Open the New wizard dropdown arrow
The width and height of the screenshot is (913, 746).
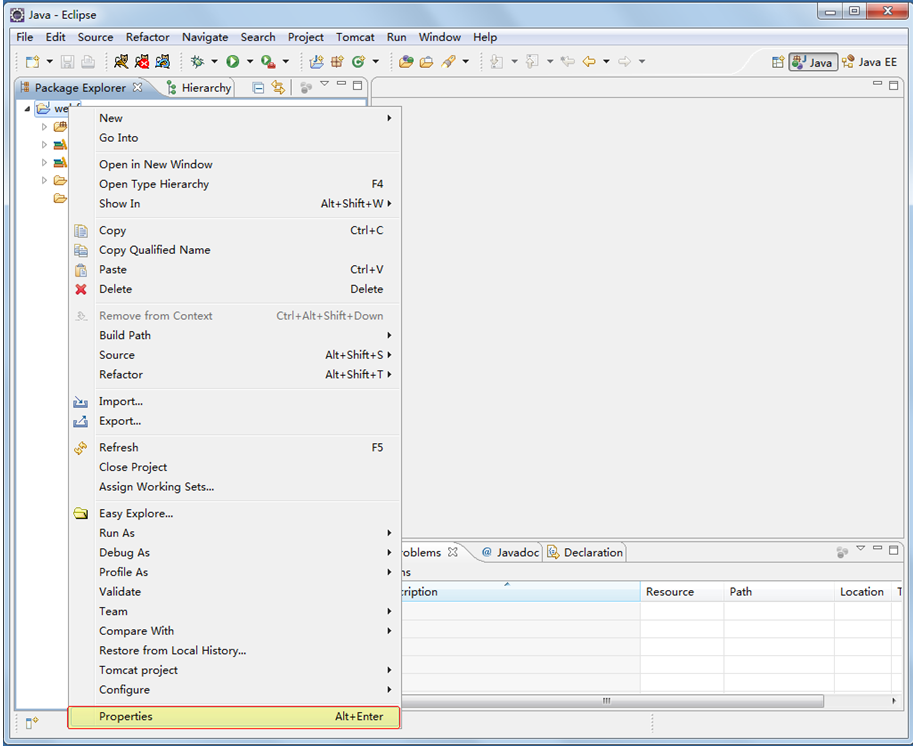point(49,61)
